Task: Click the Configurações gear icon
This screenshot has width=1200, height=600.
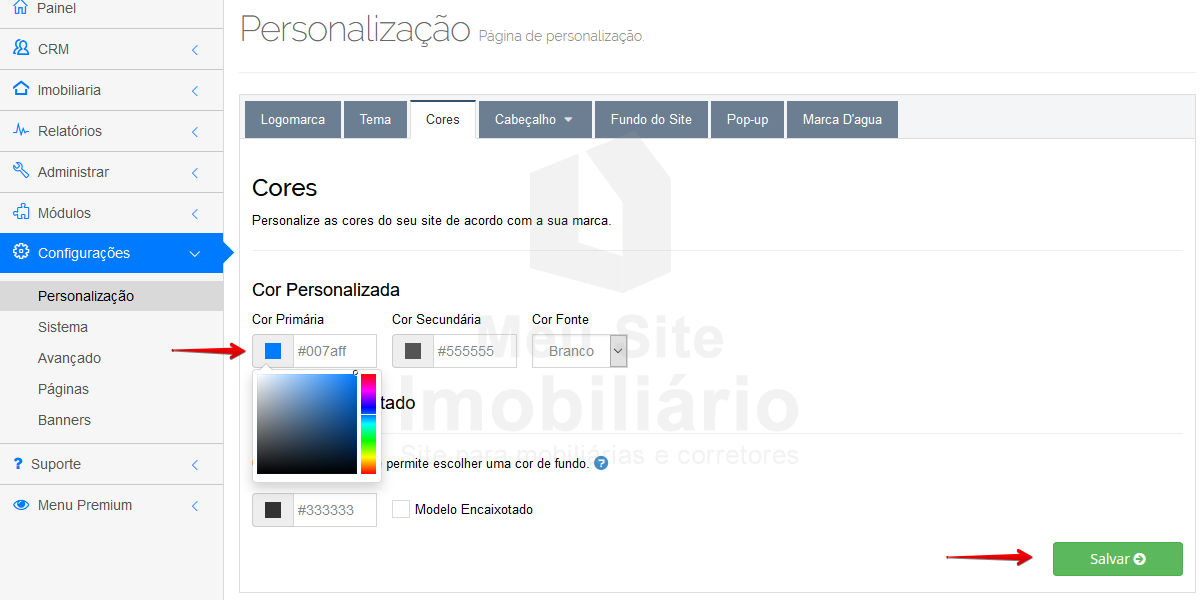Action: click(21, 252)
